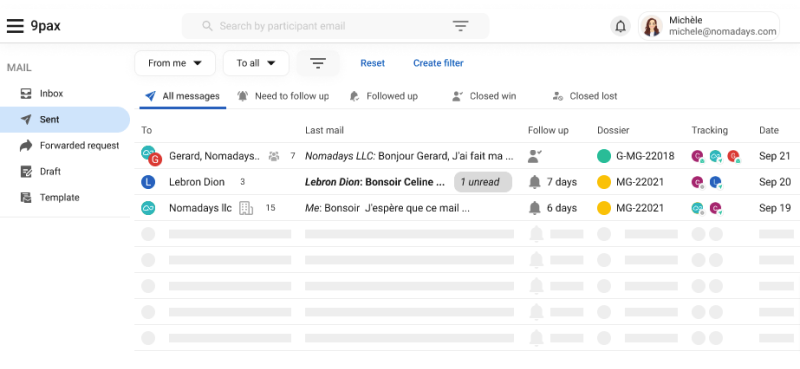This screenshot has height=369, width=800.
Task: Click the yellow dossier dot in the Sep 19 row
Action: coord(604,208)
